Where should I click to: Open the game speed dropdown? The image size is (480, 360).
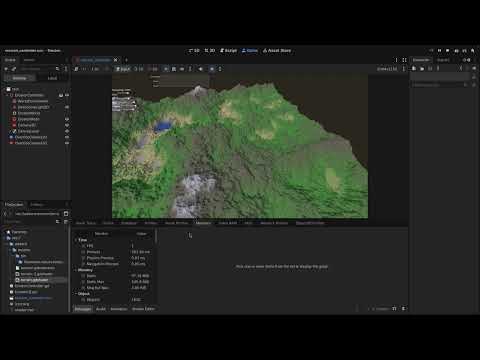[x=95, y=69]
